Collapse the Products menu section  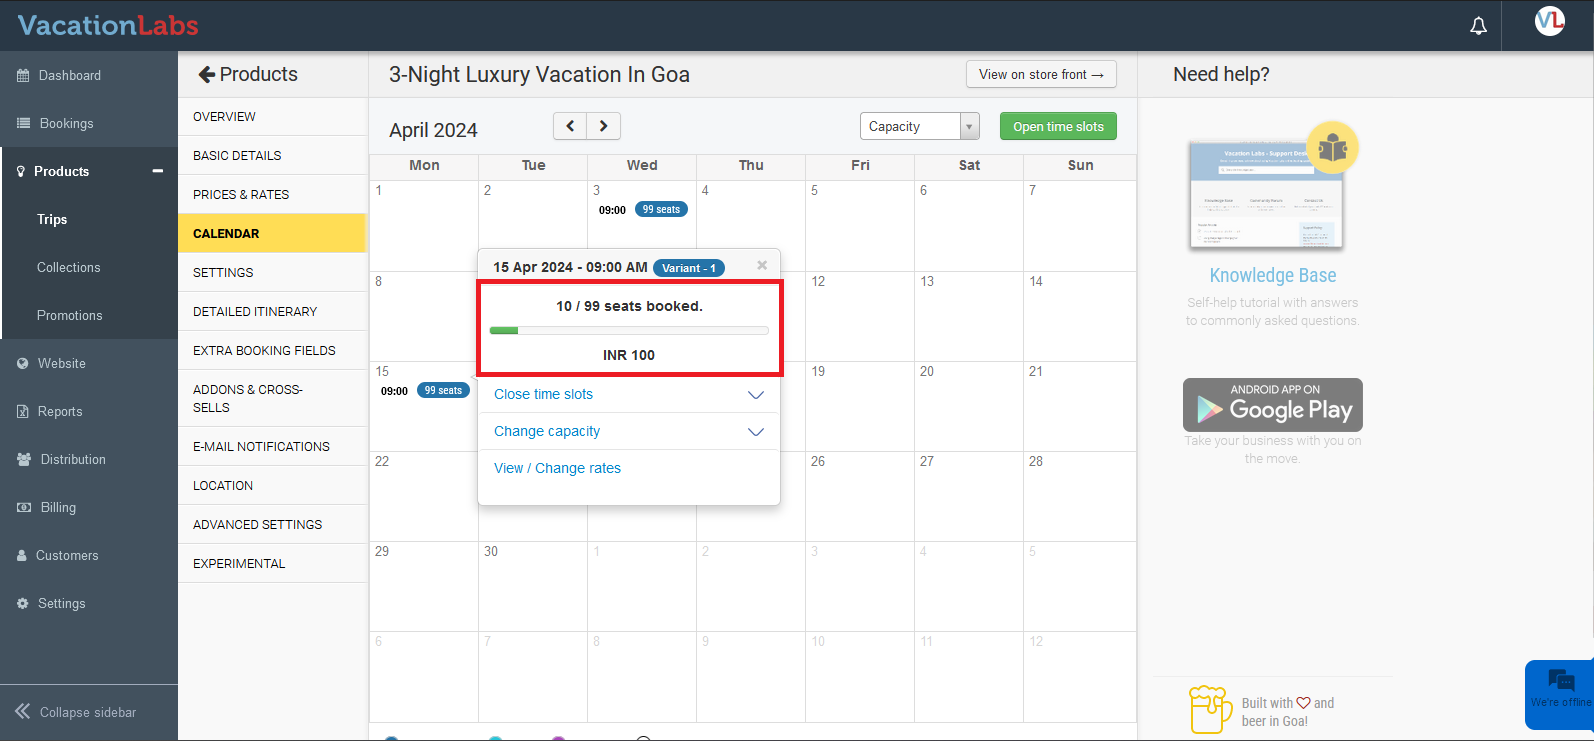[157, 171]
